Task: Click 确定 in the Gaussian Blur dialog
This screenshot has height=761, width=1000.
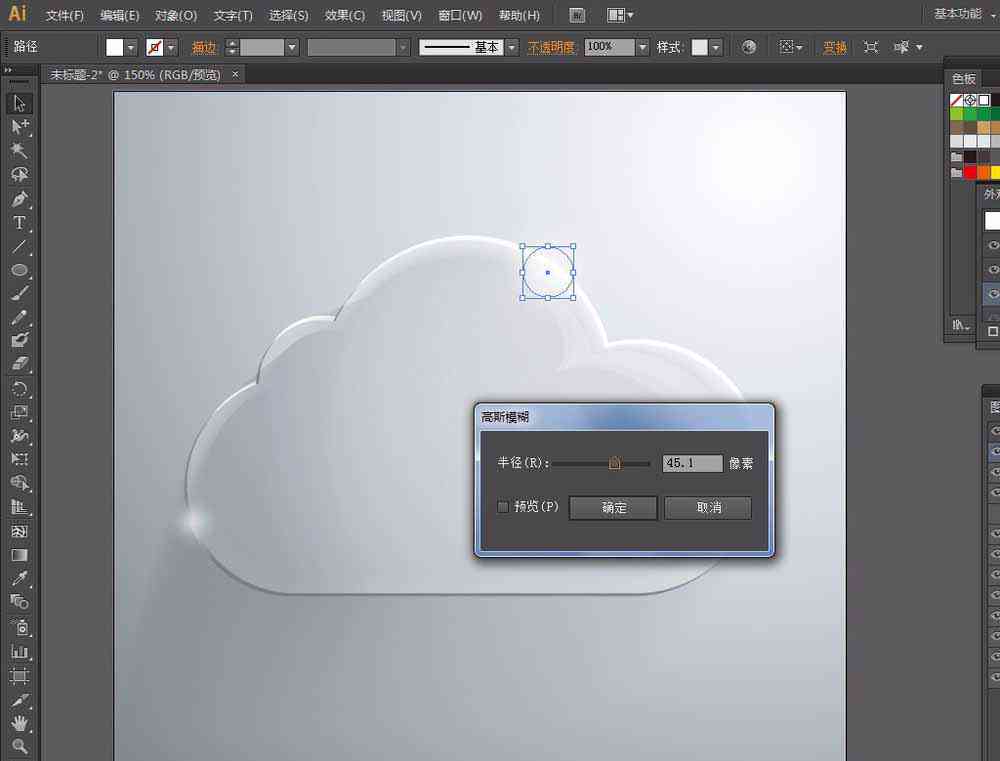Action: coord(613,508)
